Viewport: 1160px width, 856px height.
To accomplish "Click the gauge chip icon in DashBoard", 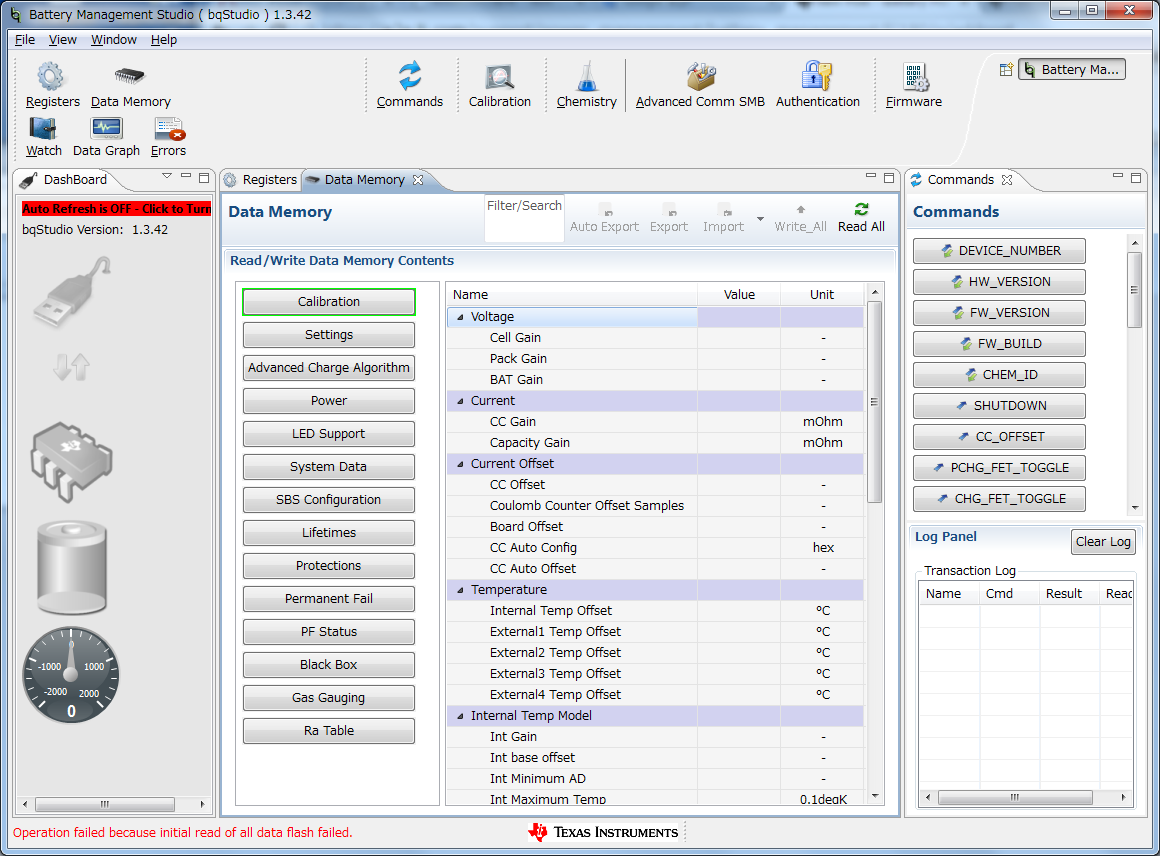I will [71, 462].
